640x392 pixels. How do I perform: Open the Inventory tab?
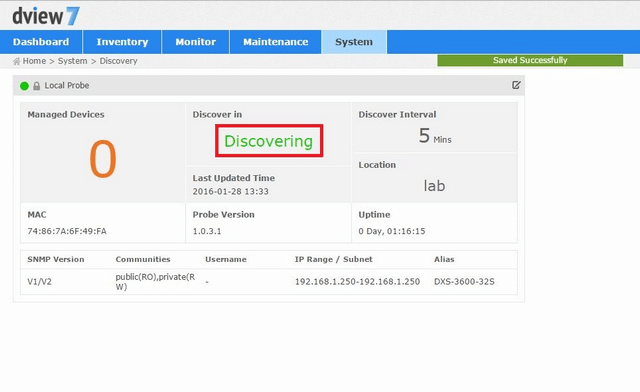122,42
